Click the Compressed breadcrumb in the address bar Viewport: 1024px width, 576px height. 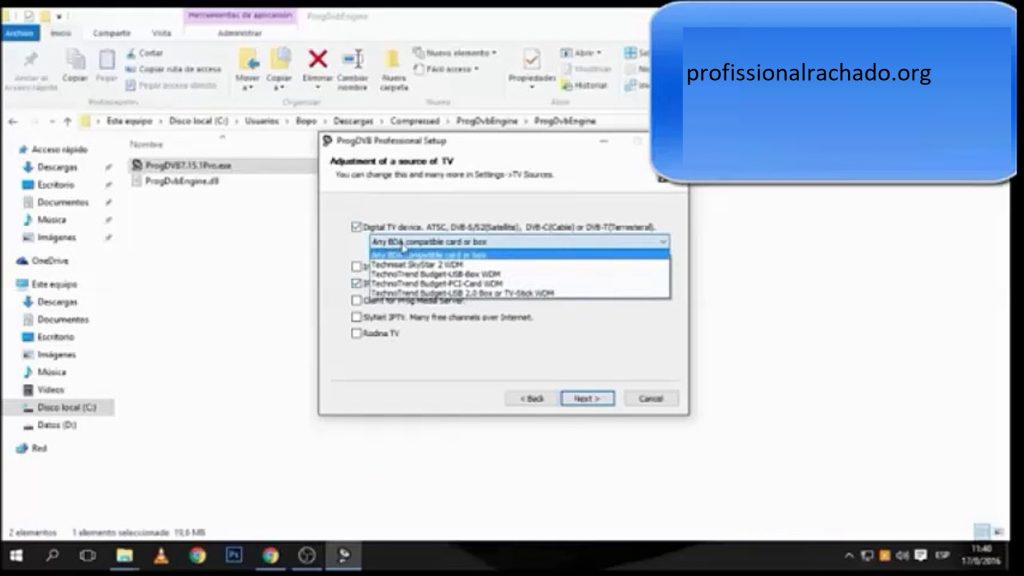coord(415,121)
